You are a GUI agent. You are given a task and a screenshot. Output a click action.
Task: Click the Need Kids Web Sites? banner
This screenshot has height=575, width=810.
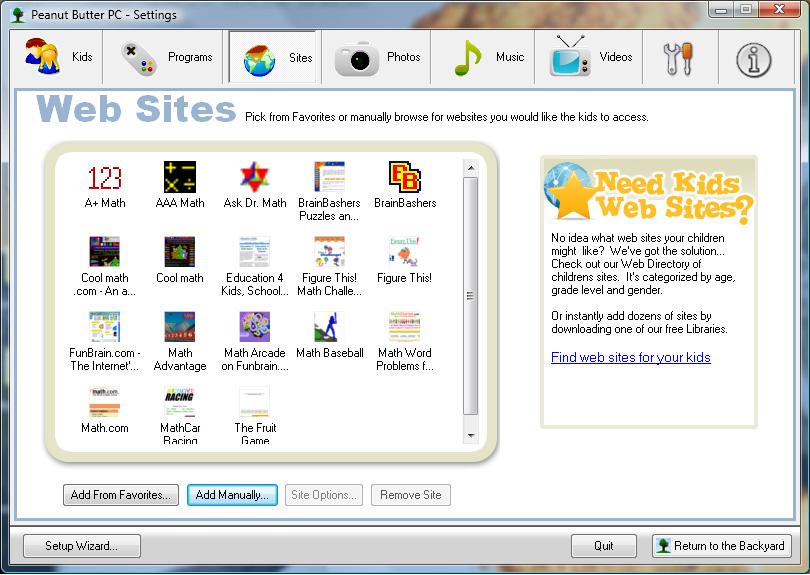(x=649, y=195)
